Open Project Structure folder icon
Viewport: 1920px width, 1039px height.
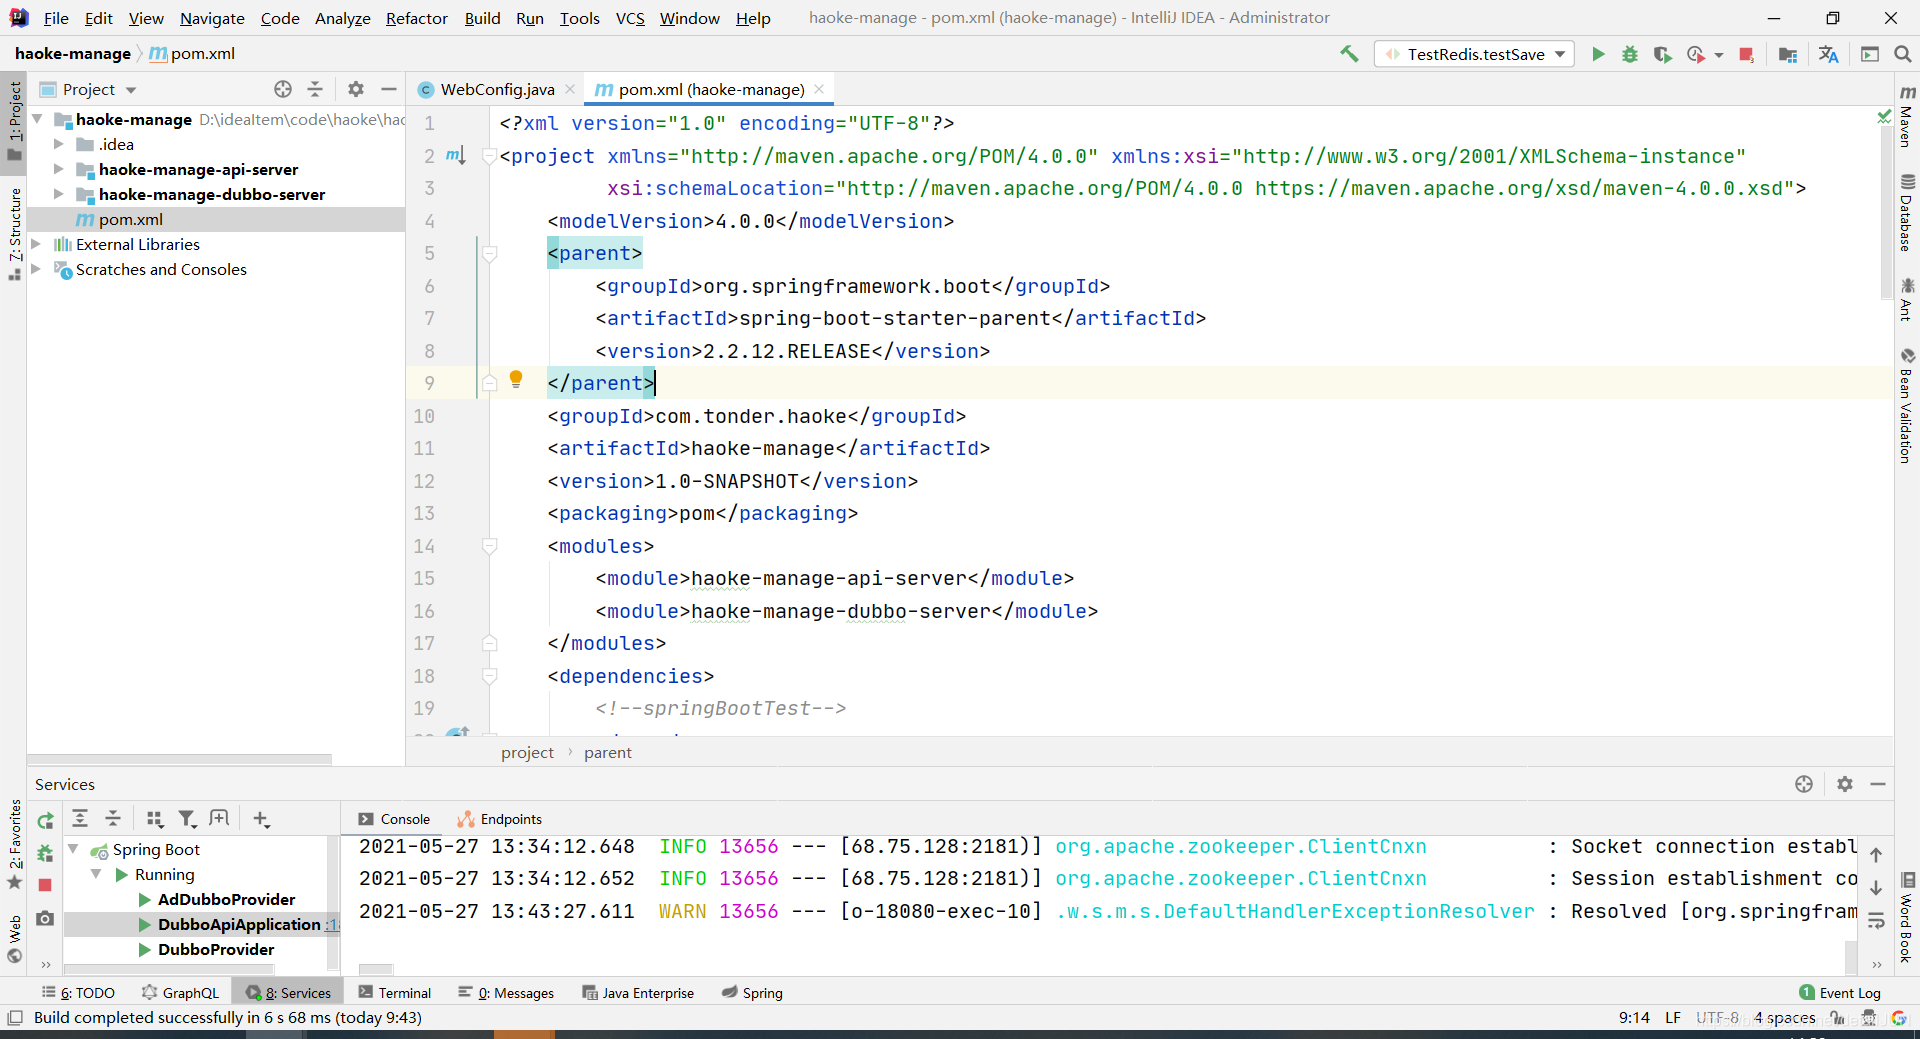(1788, 54)
